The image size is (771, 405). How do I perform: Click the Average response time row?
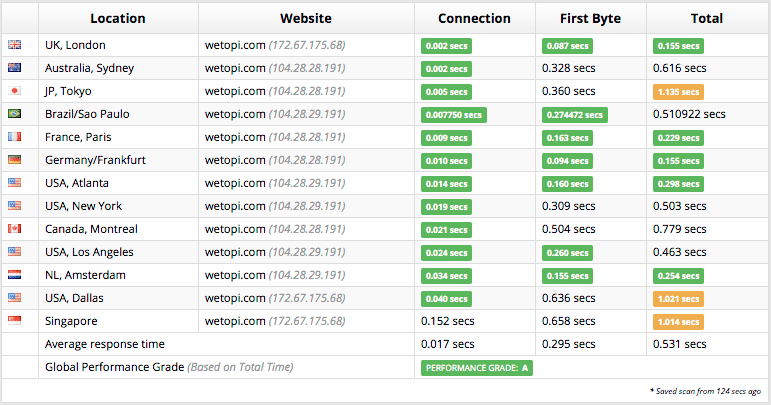click(x=386, y=344)
